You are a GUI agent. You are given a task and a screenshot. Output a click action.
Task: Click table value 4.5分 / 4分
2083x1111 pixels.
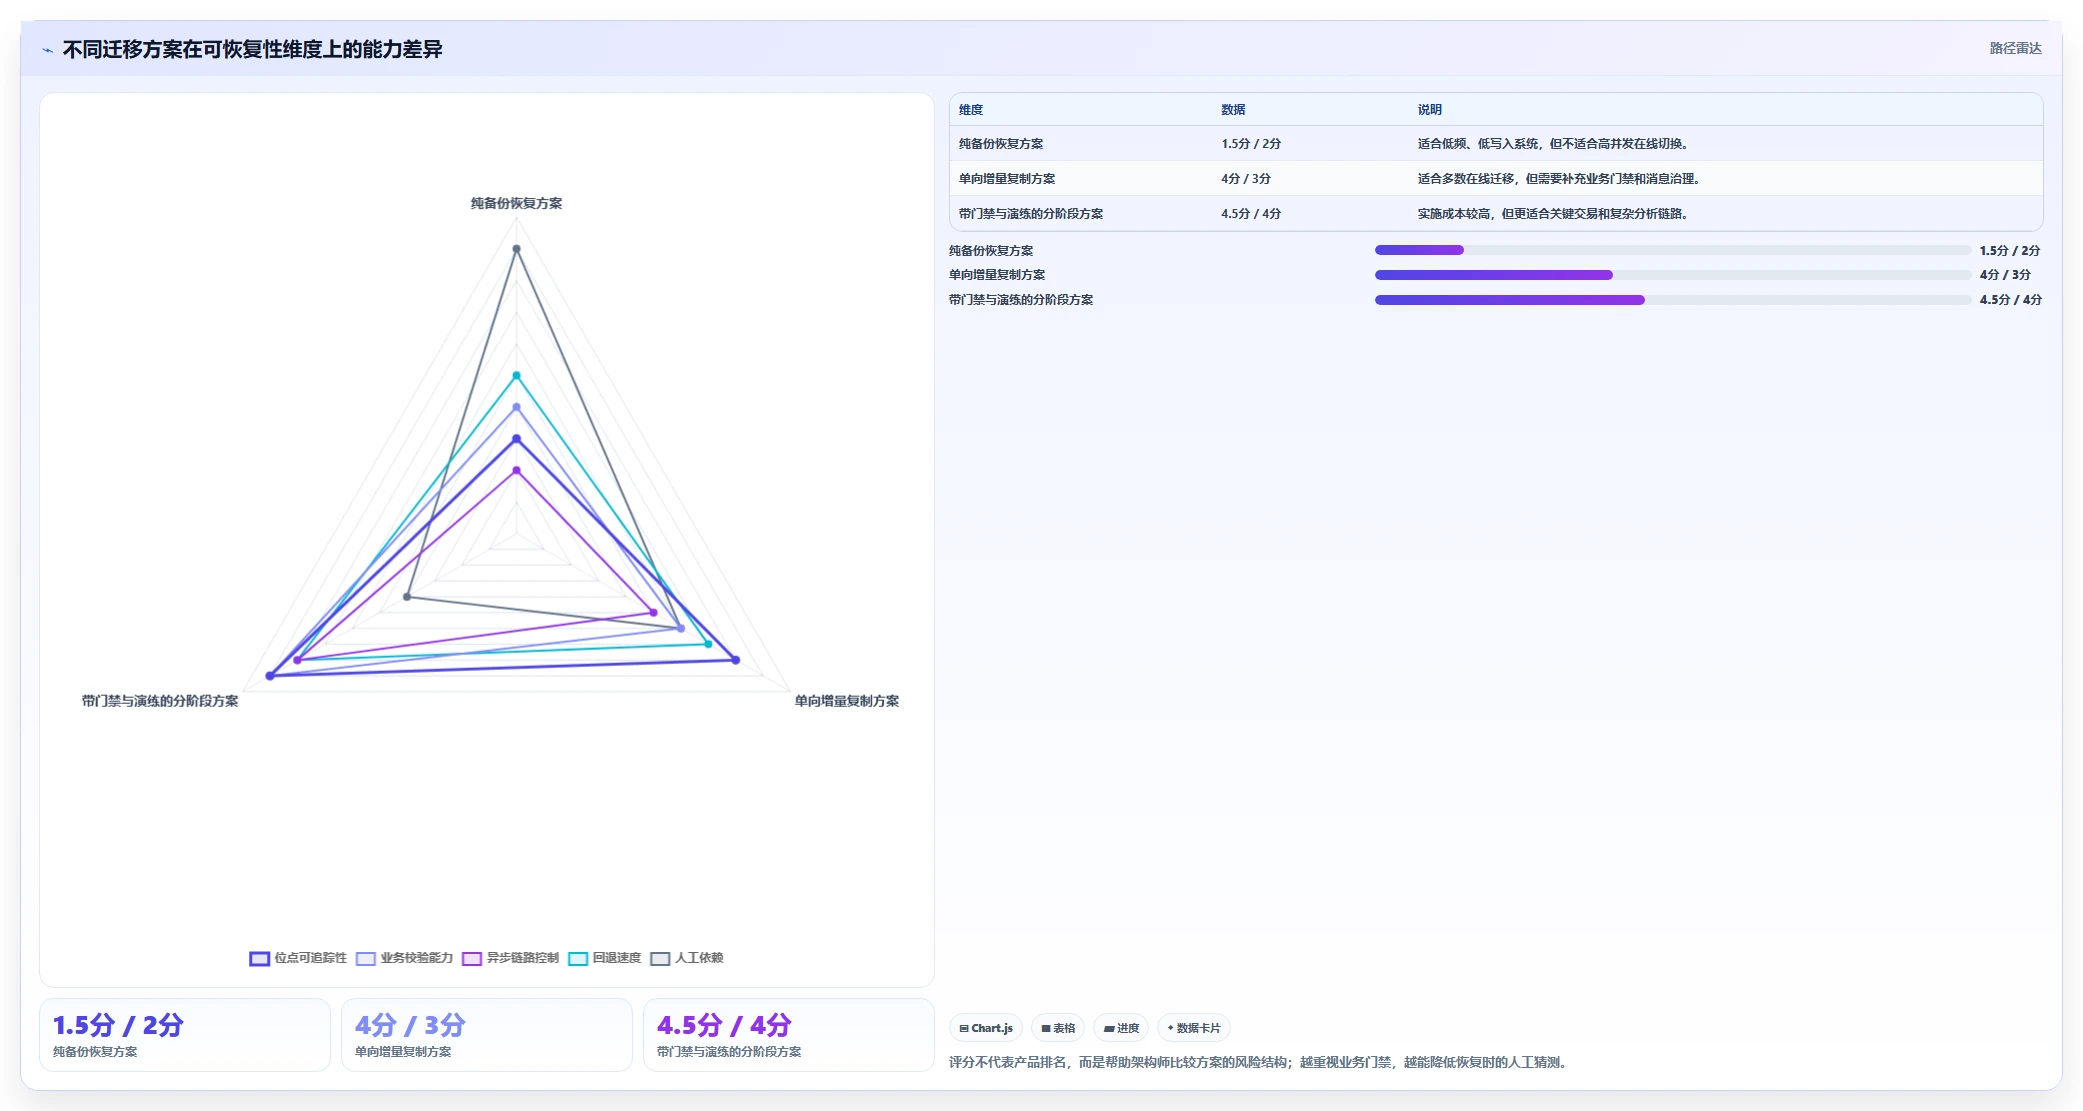coord(1251,214)
